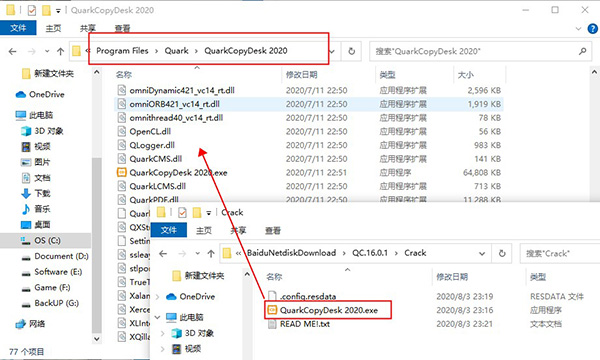Select Document (D:) drive in sidebar
Screen dimensions: 600x360
tap(55, 256)
